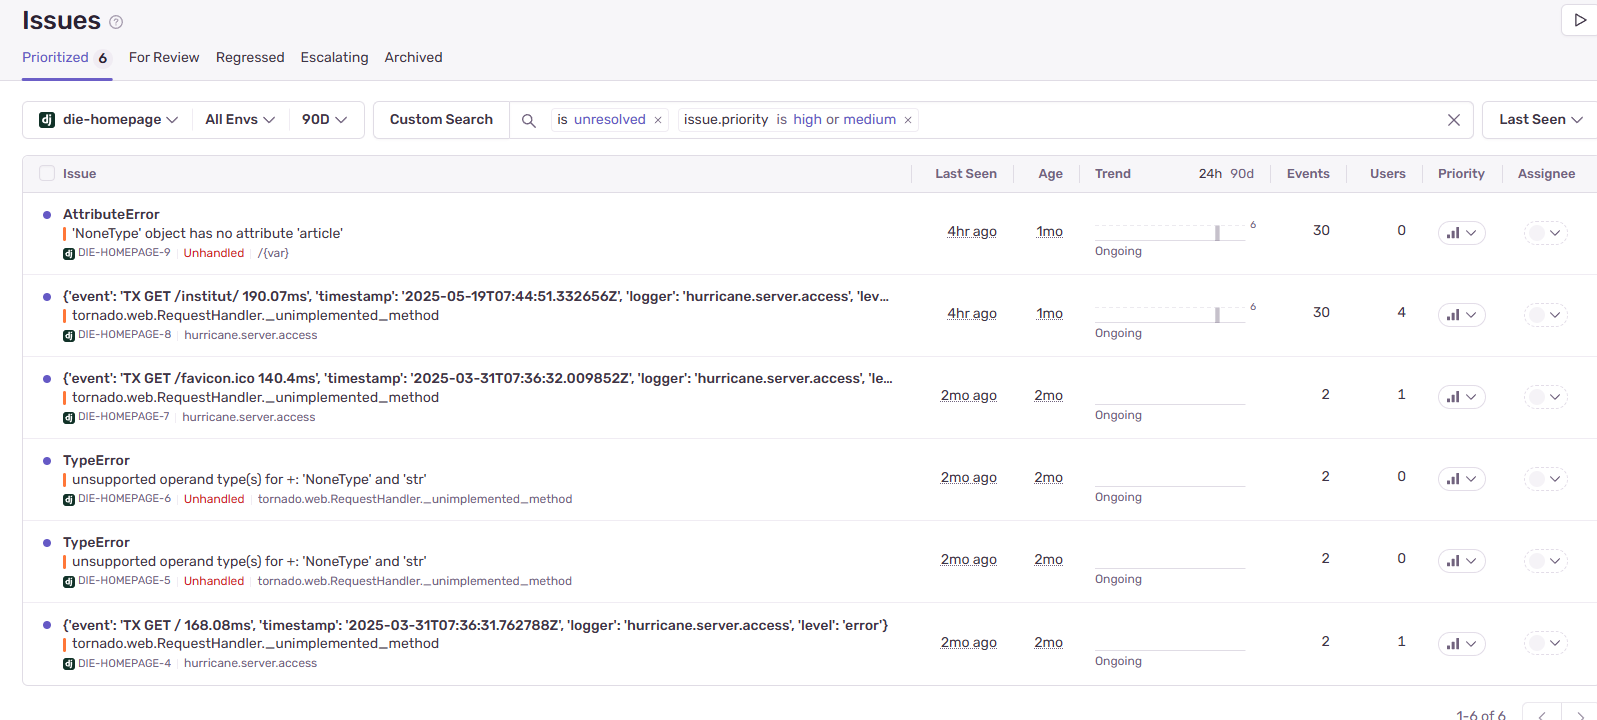Remove the issue.priority filter token
1597x720 pixels.
(x=908, y=120)
